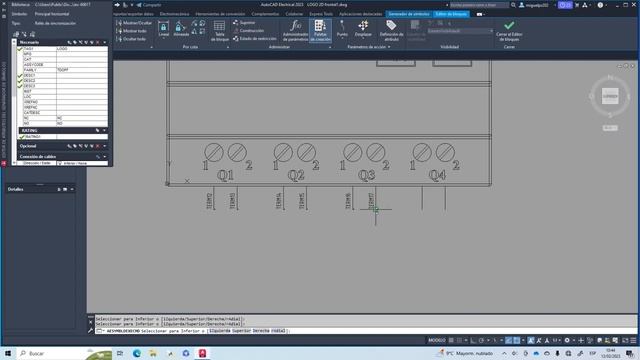Click Estado de restricción button
The height and width of the screenshot is (360, 640).
tap(254, 38)
